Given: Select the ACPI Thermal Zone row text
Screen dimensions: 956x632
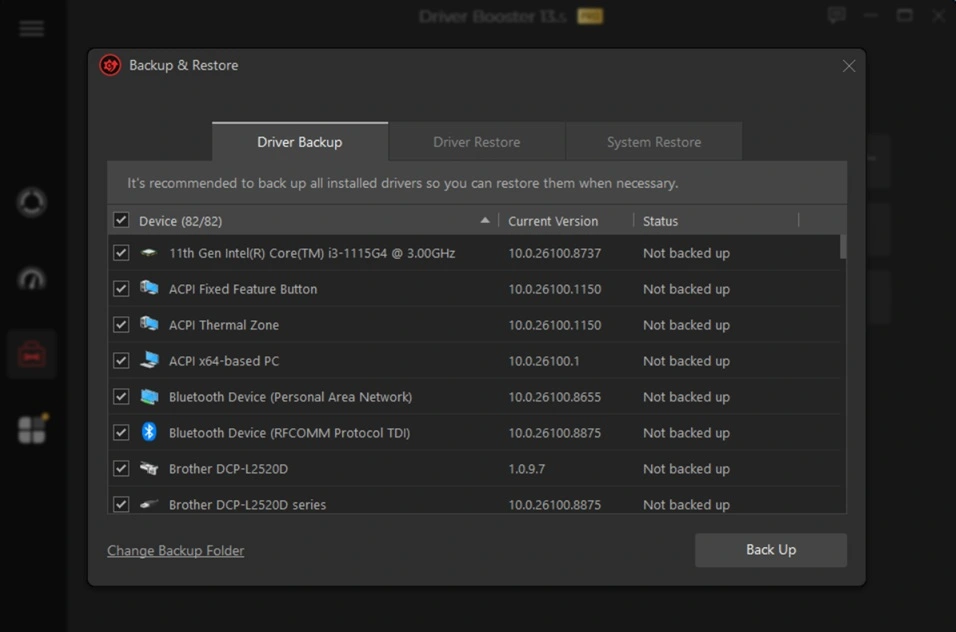Looking at the screenshot, I should [224, 325].
